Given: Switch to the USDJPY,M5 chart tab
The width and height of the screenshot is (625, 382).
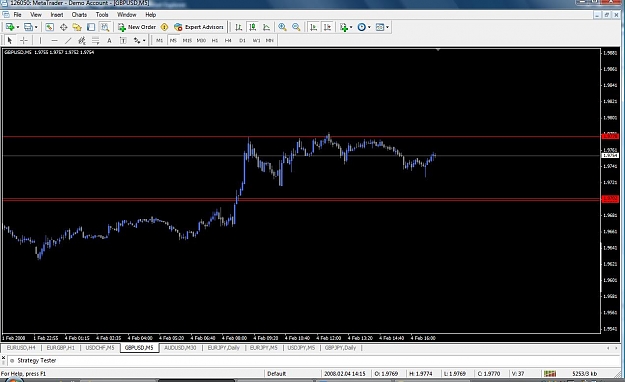Looking at the screenshot, I should coord(301,348).
